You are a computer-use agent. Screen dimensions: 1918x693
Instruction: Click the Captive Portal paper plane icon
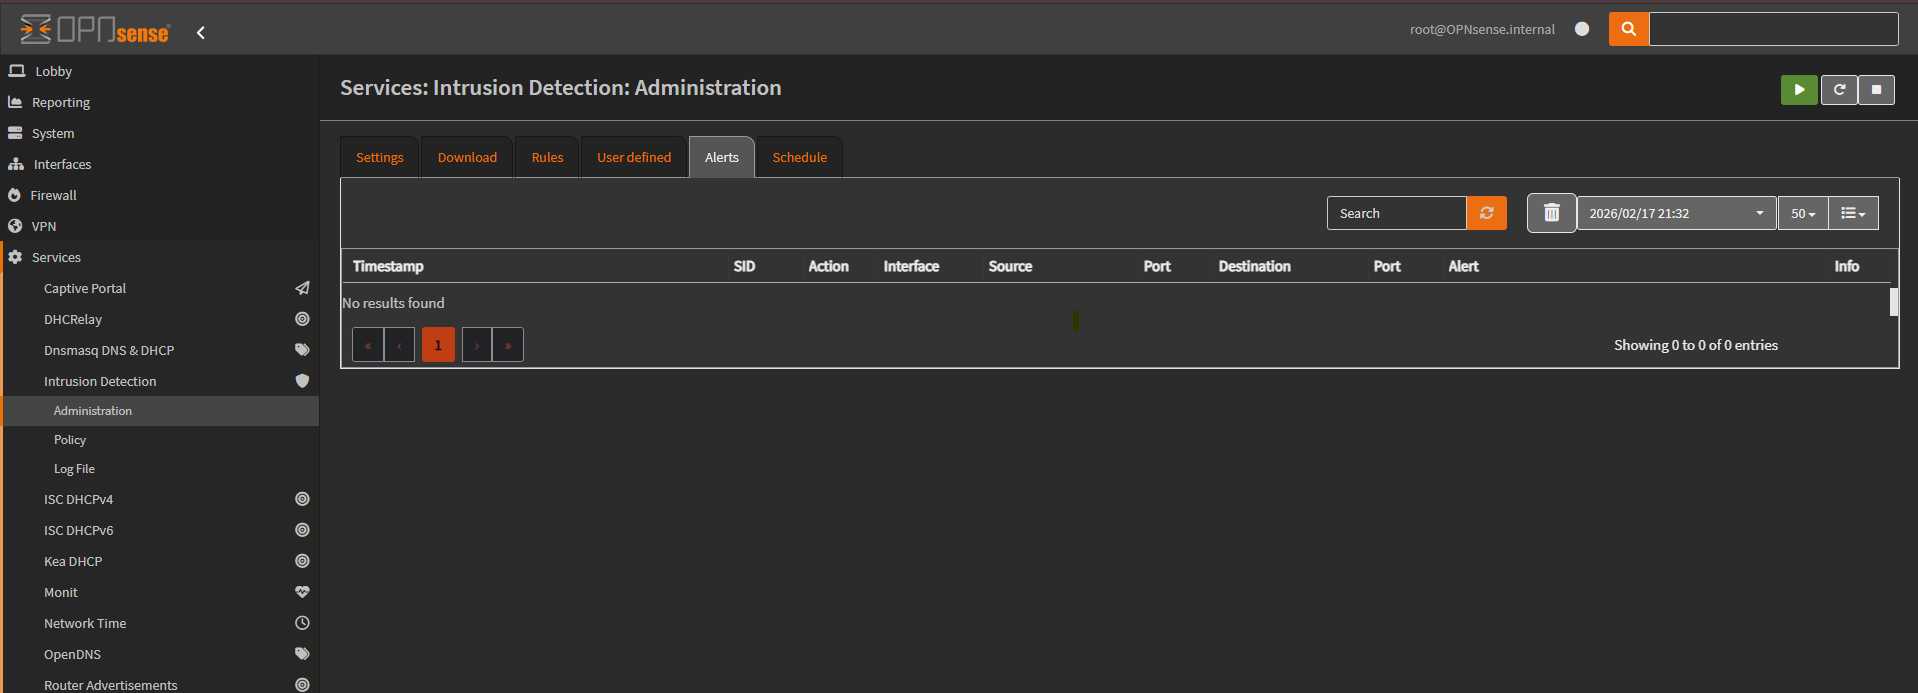302,288
